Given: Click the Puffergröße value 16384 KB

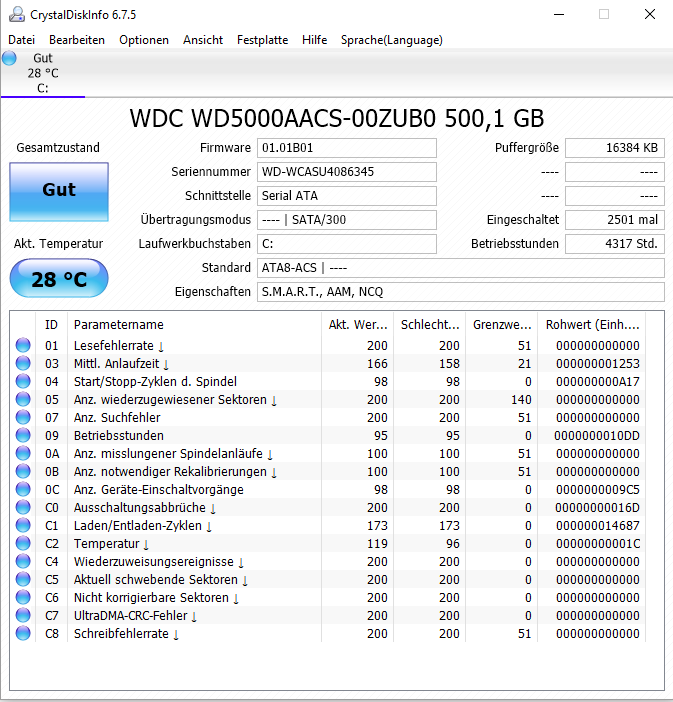Looking at the screenshot, I should (x=615, y=148).
